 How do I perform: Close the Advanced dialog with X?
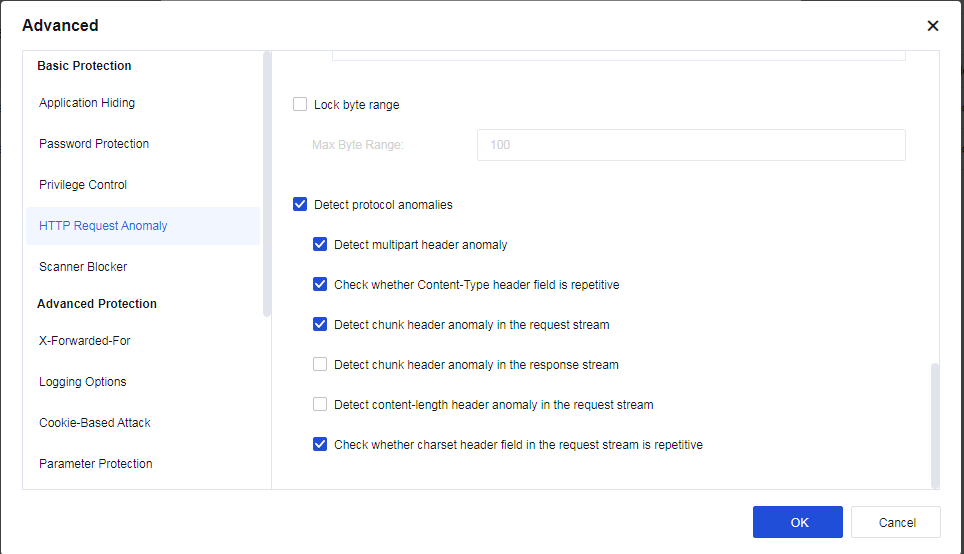coord(932,26)
